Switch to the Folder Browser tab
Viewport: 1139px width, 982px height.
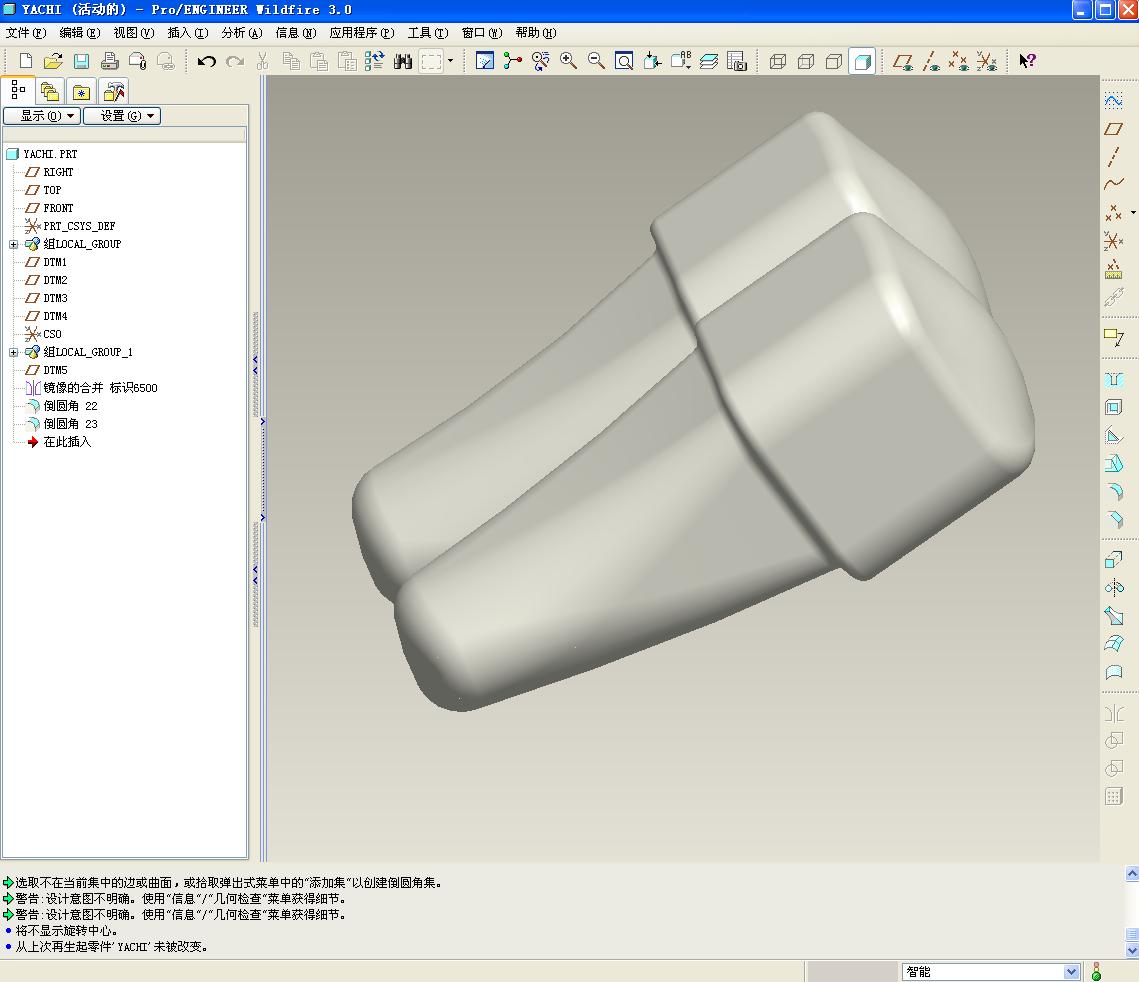click(x=49, y=92)
